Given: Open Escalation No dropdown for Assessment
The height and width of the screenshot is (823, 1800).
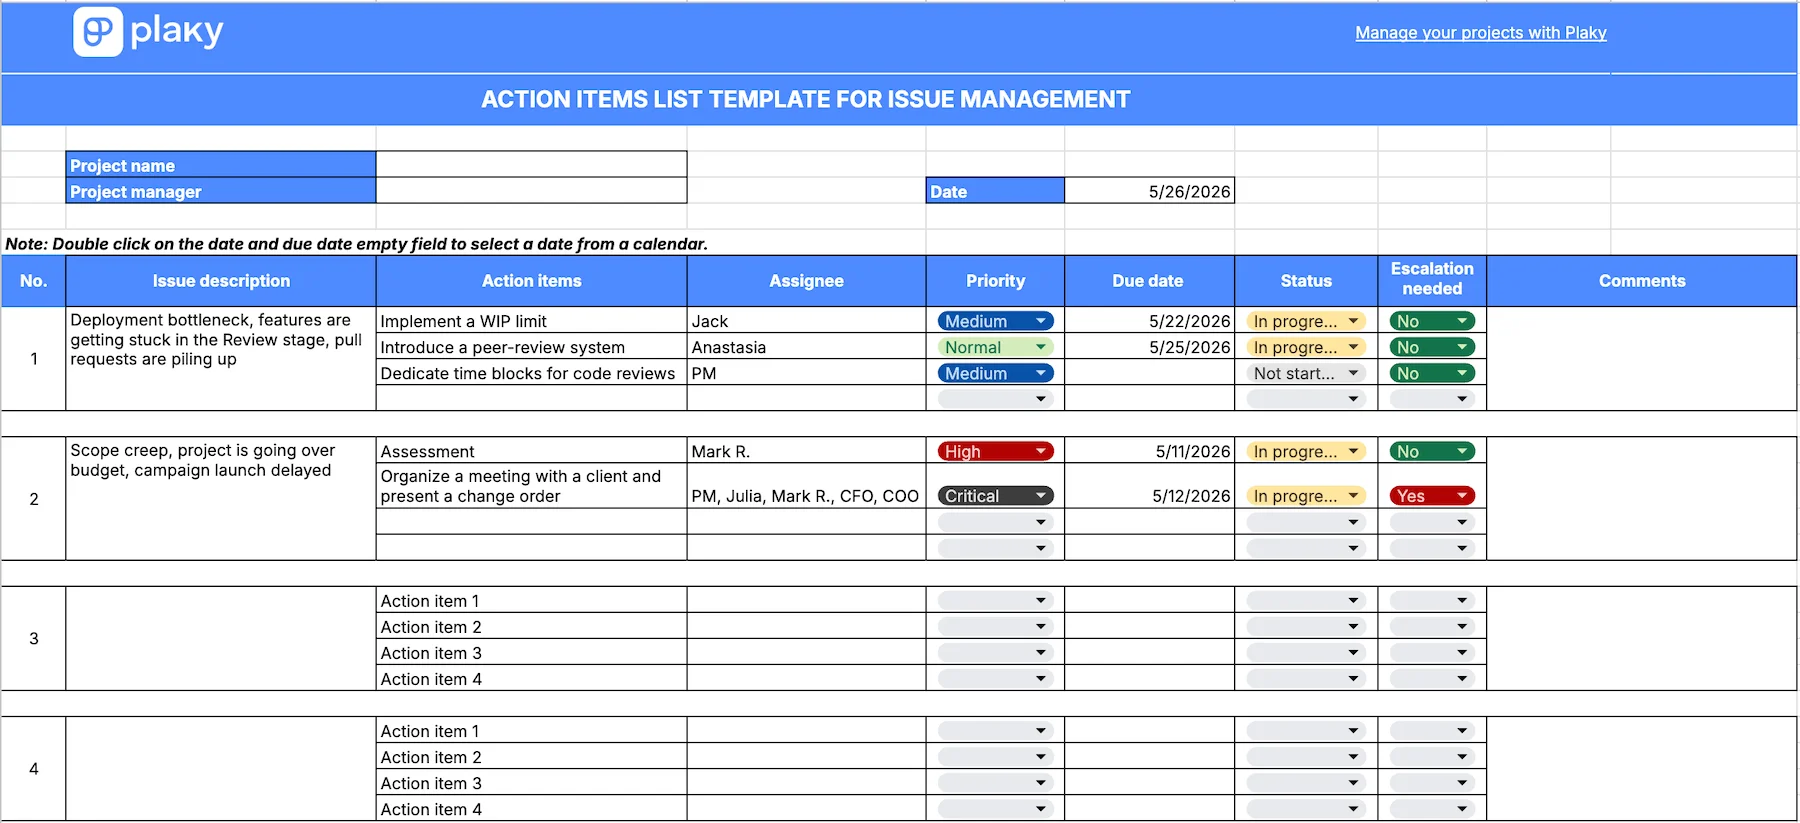Looking at the screenshot, I should coord(1432,451).
